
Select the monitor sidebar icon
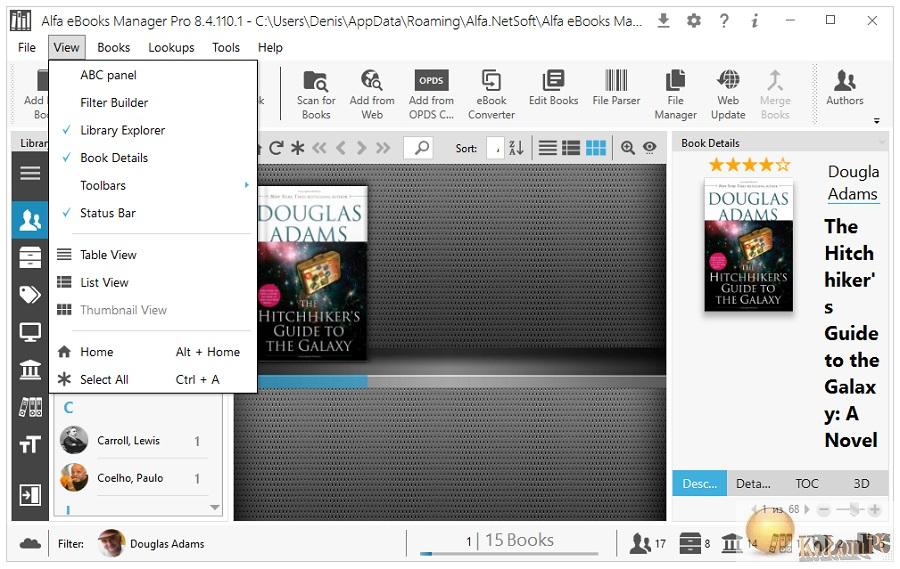point(30,332)
